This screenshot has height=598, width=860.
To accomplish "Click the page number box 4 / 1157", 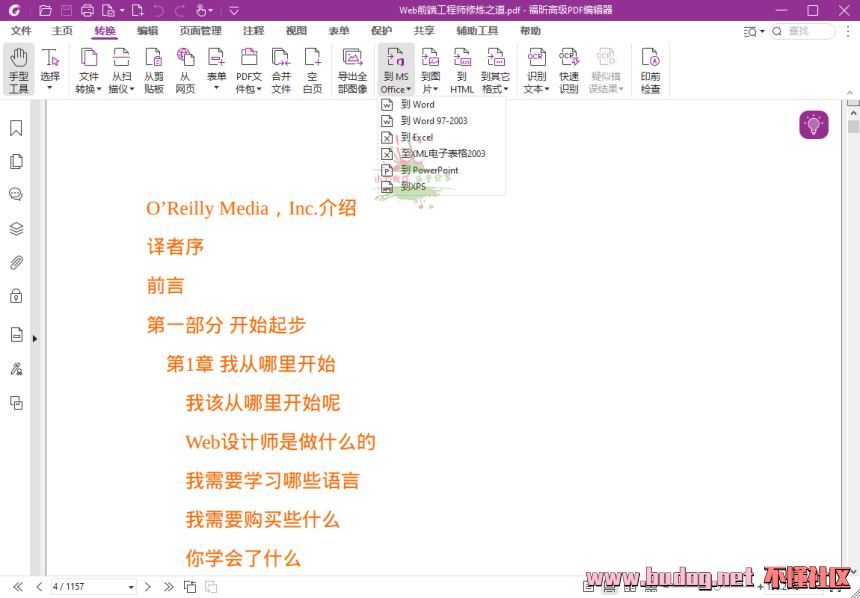I will tap(93, 587).
